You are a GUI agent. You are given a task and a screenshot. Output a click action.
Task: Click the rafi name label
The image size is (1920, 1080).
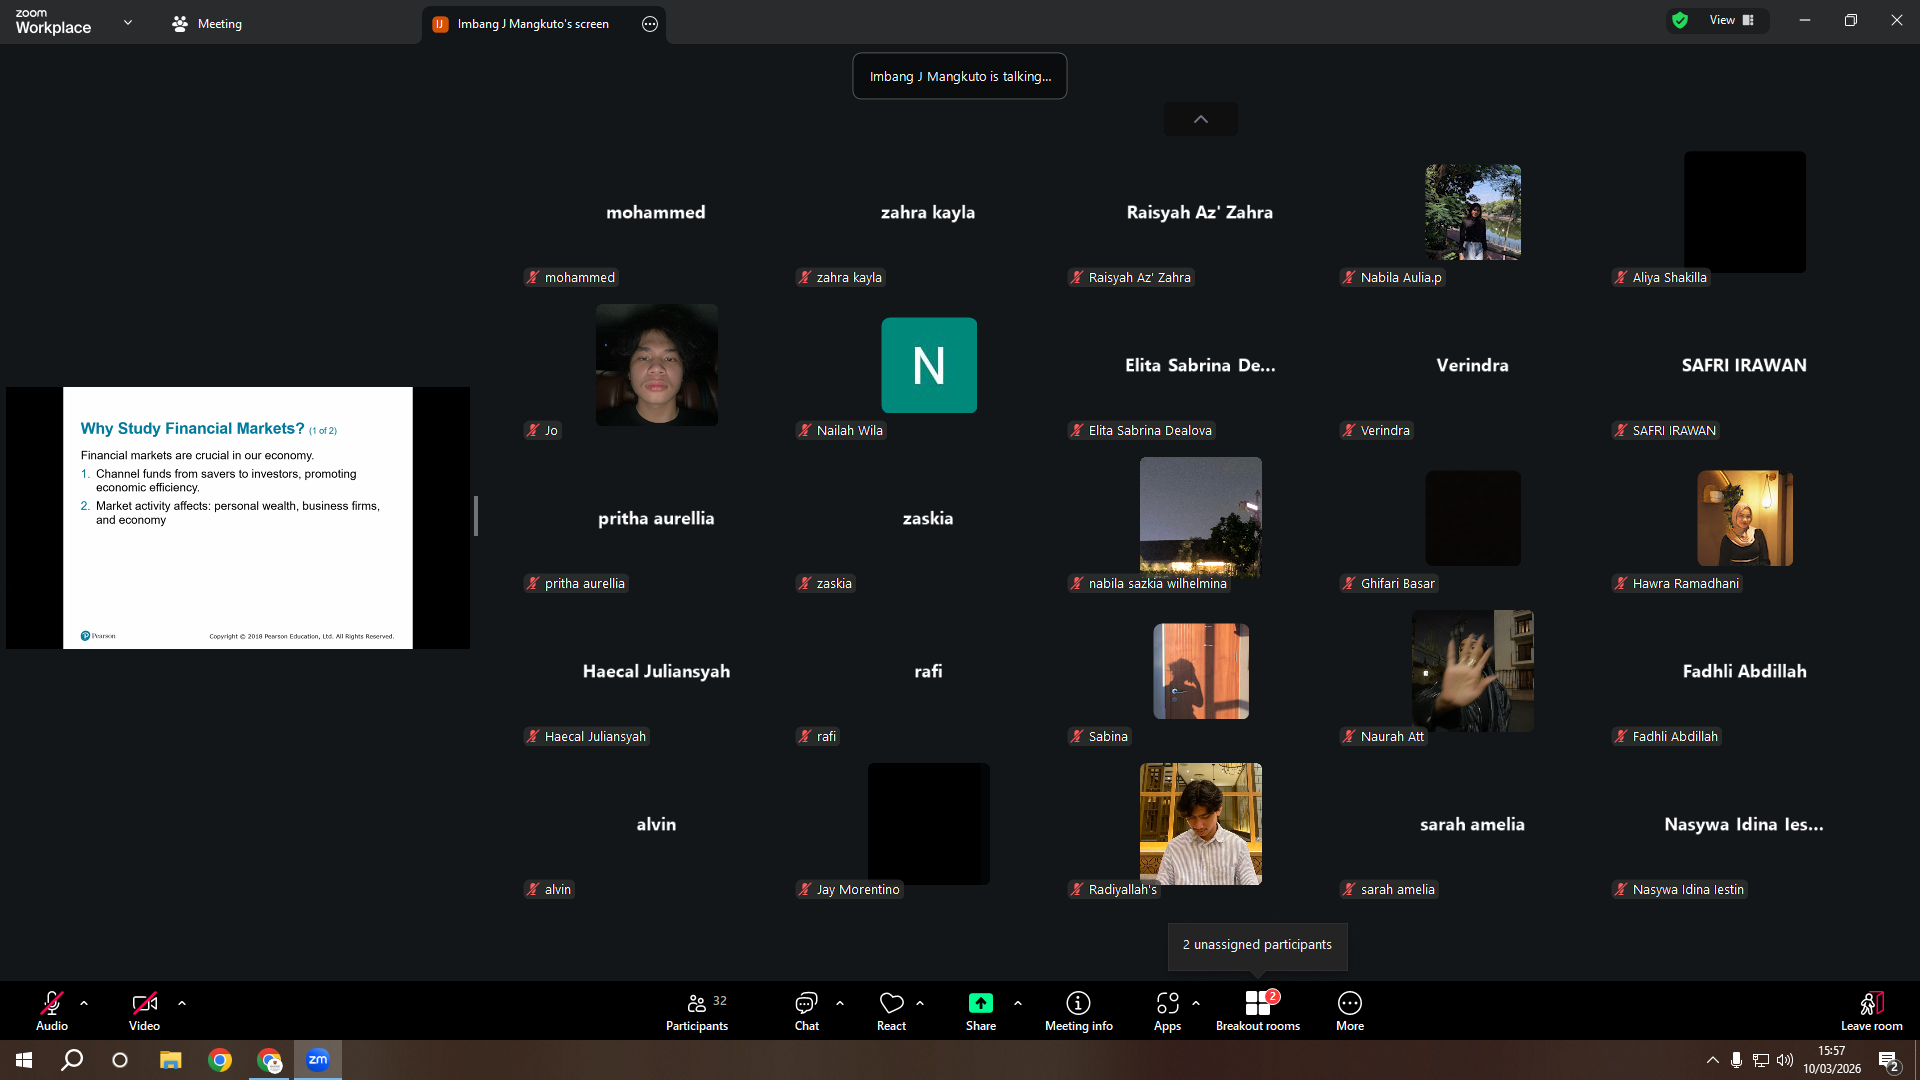point(818,736)
